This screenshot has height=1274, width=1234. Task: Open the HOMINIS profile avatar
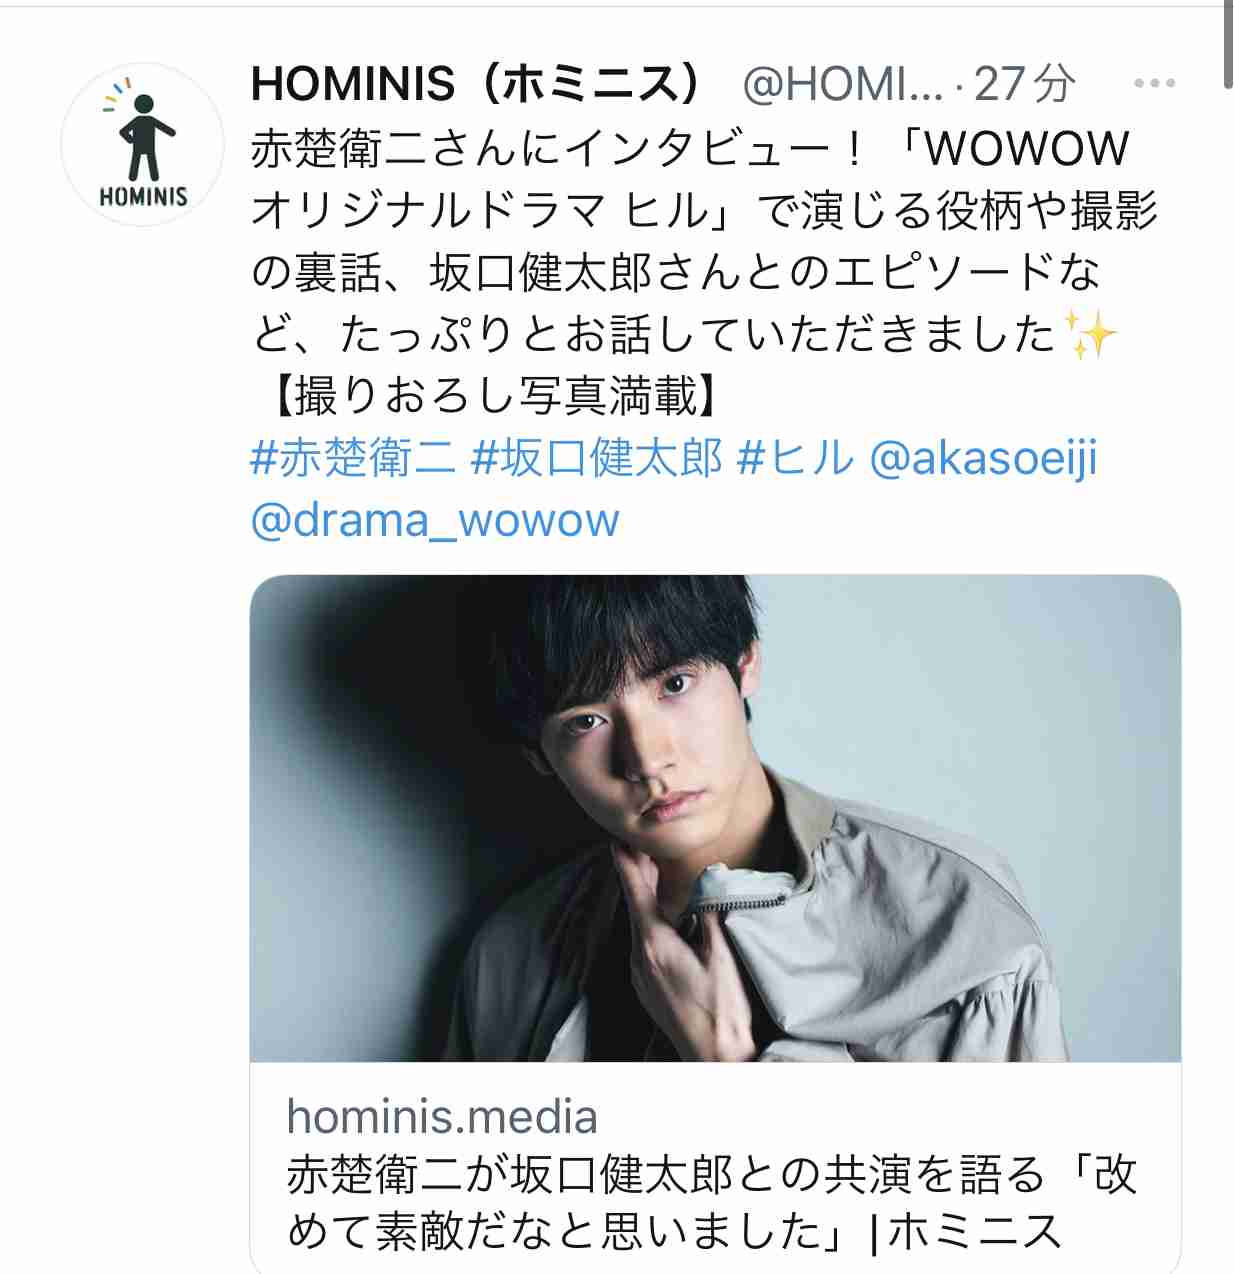(143, 144)
